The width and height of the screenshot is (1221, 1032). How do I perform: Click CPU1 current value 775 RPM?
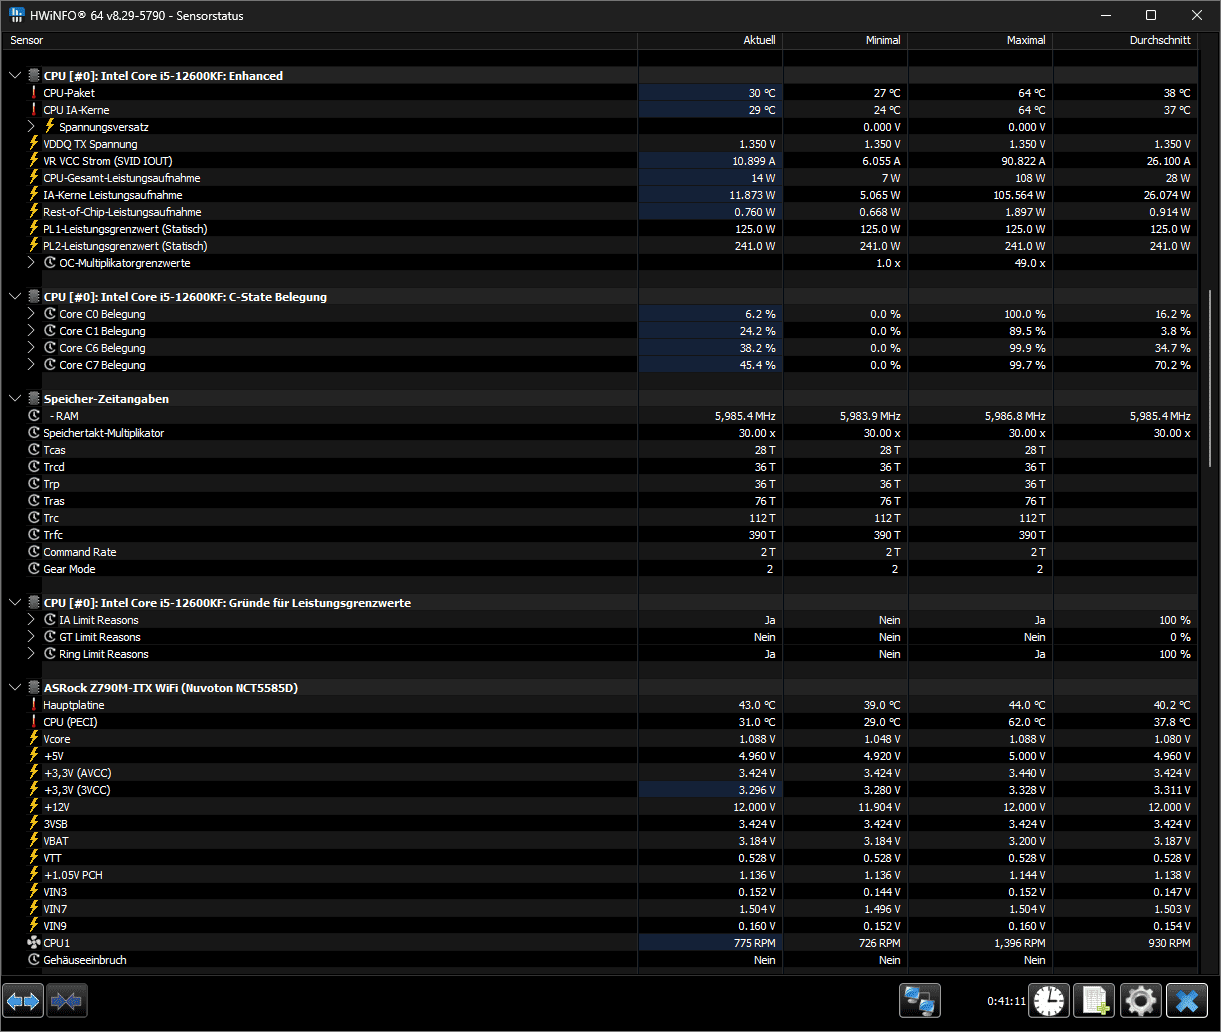point(754,943)
